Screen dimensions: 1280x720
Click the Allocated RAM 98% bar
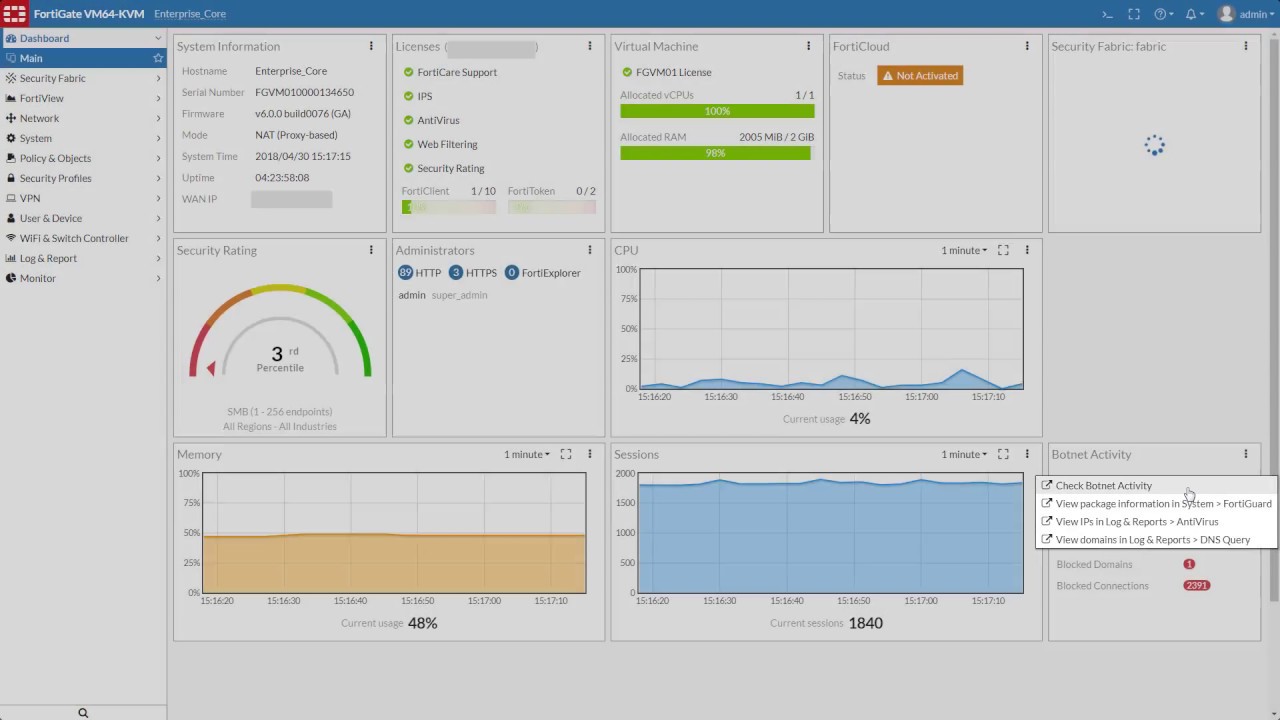[x=717, y=153]
